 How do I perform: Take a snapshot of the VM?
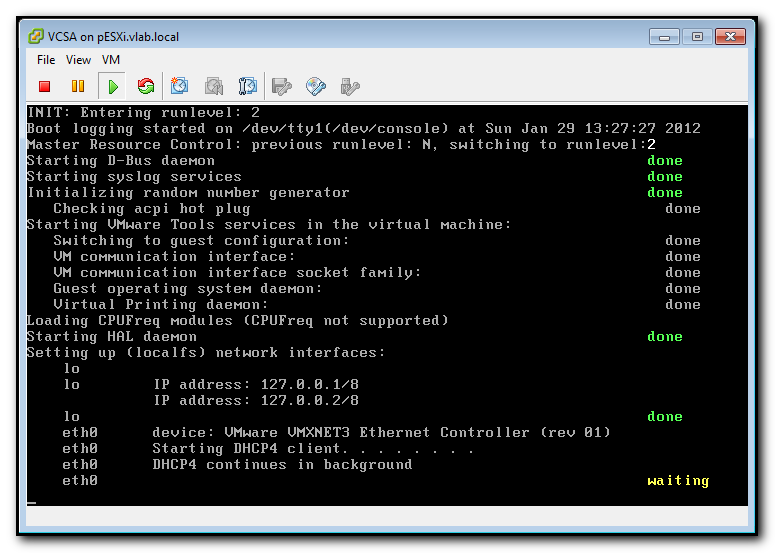coord(179,86)
